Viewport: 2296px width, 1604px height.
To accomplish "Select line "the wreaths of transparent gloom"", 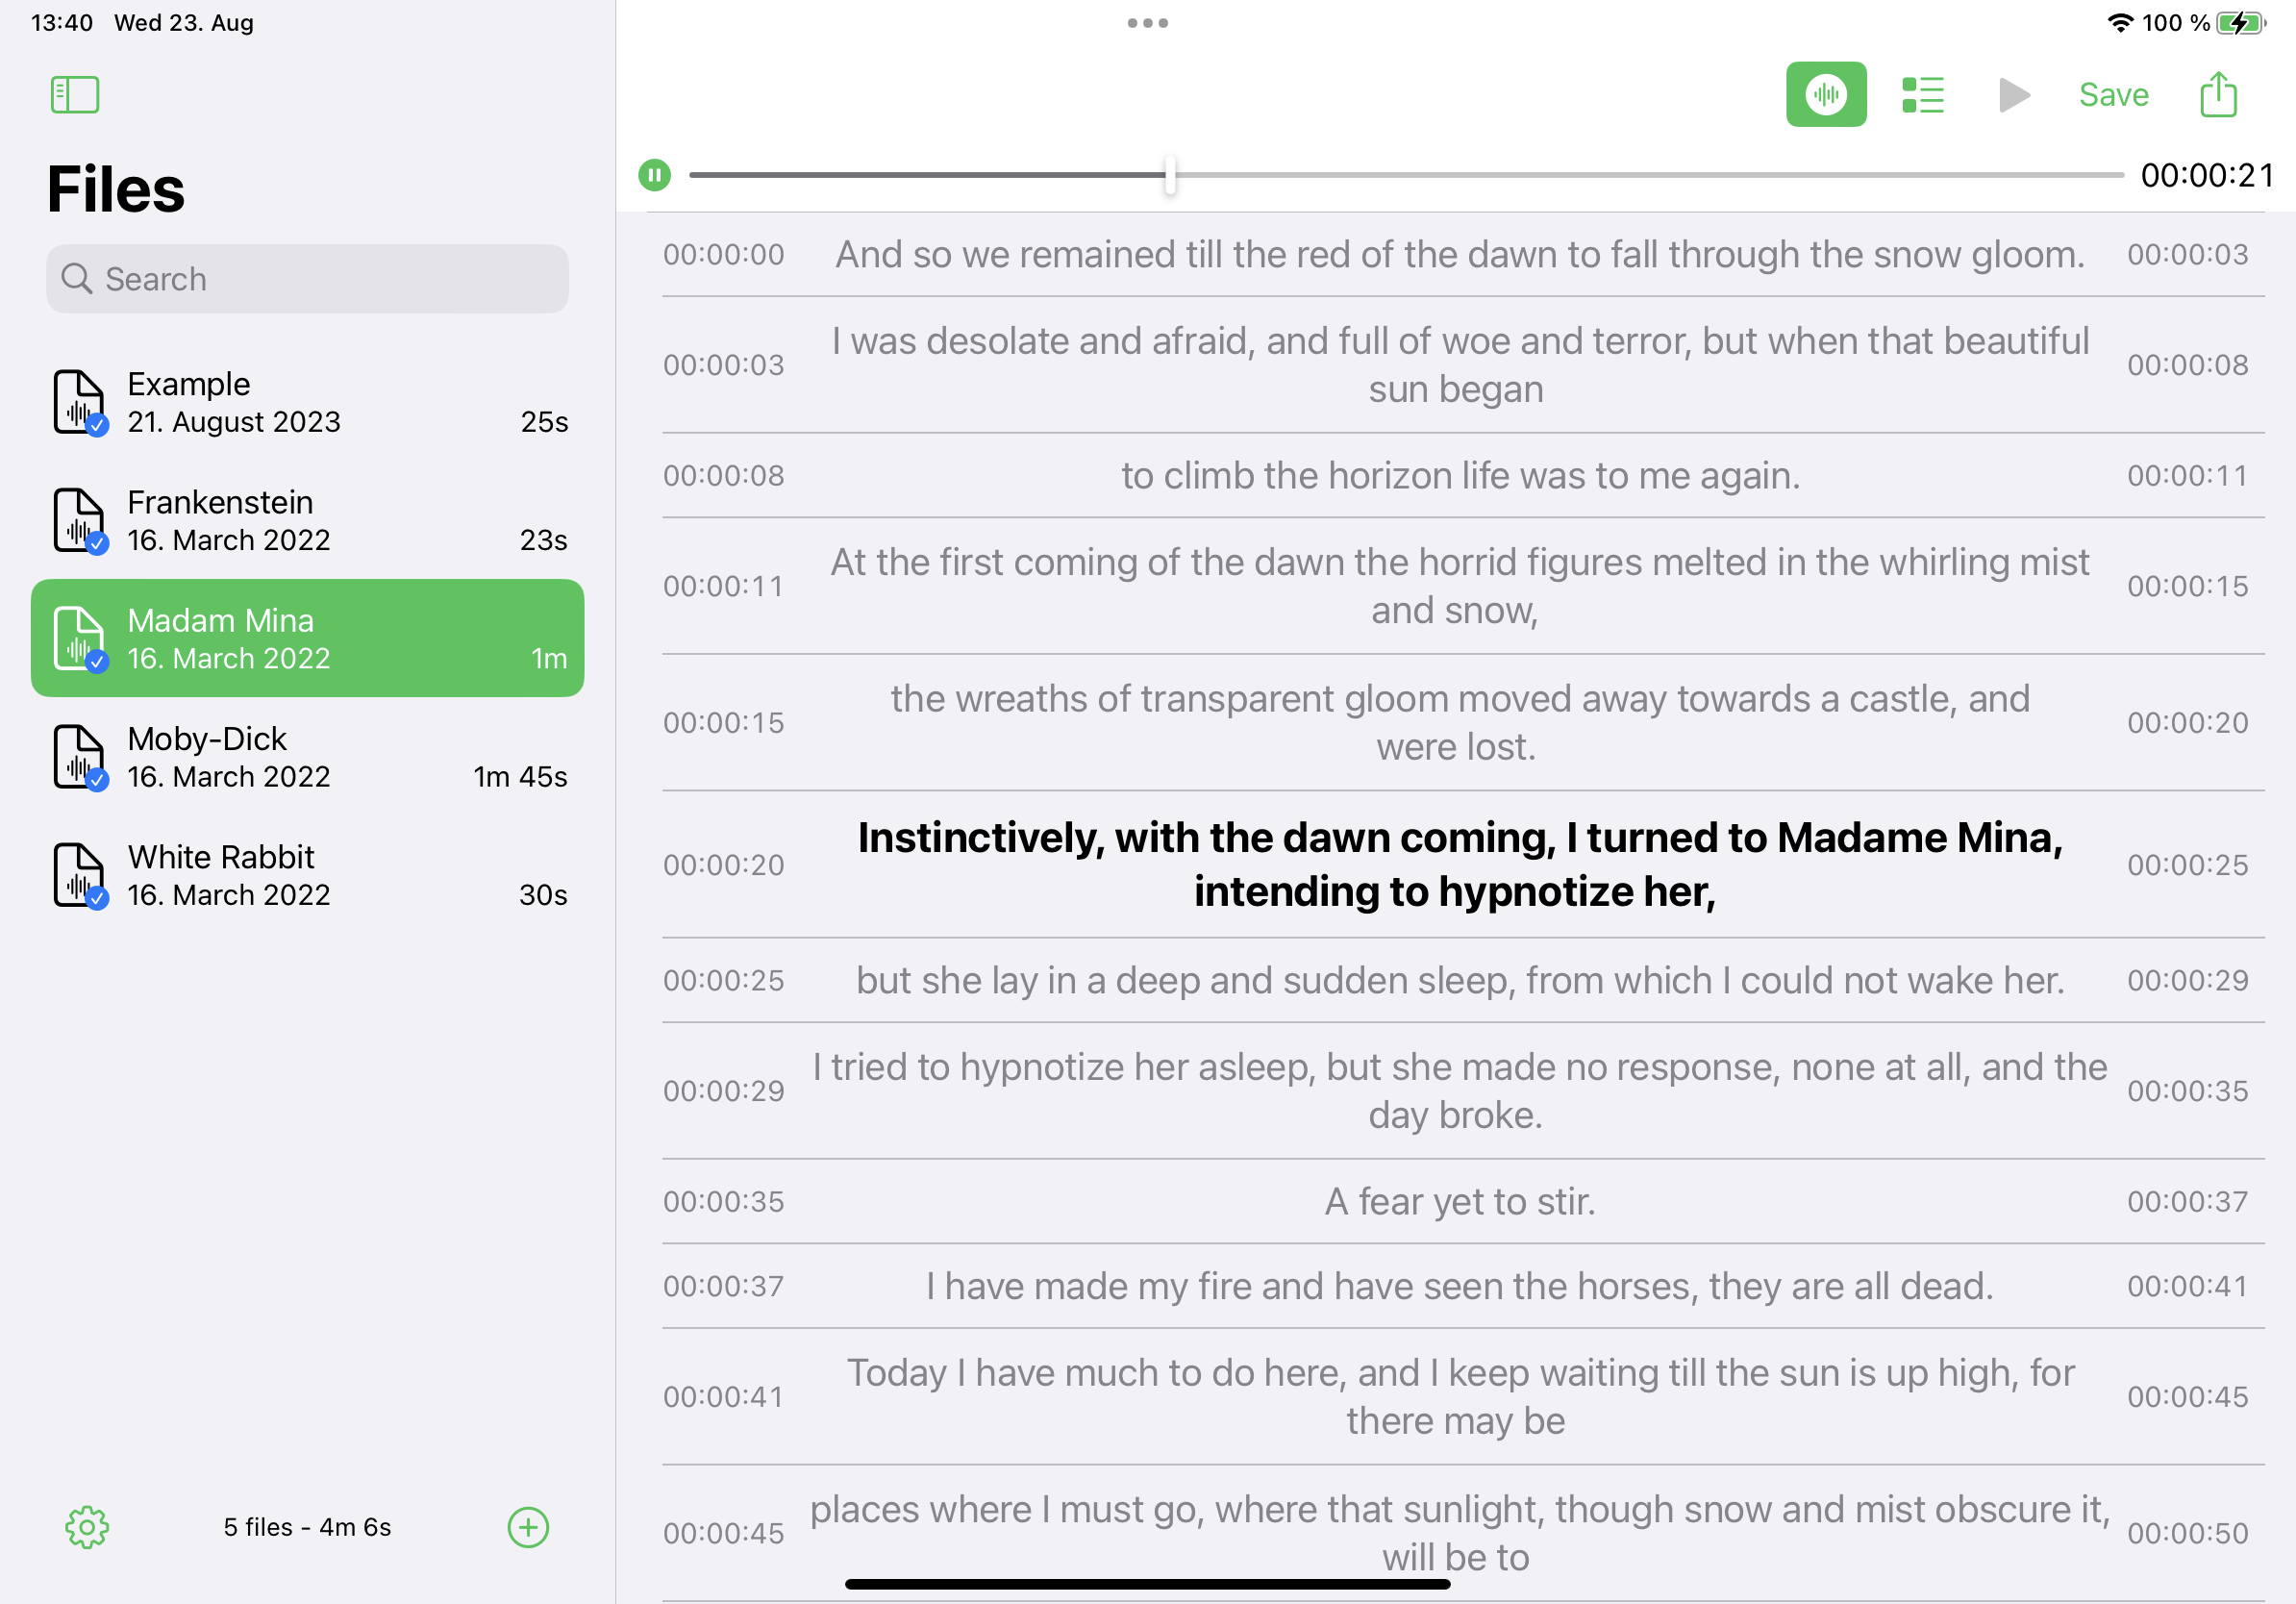I will coord(1460,723).
